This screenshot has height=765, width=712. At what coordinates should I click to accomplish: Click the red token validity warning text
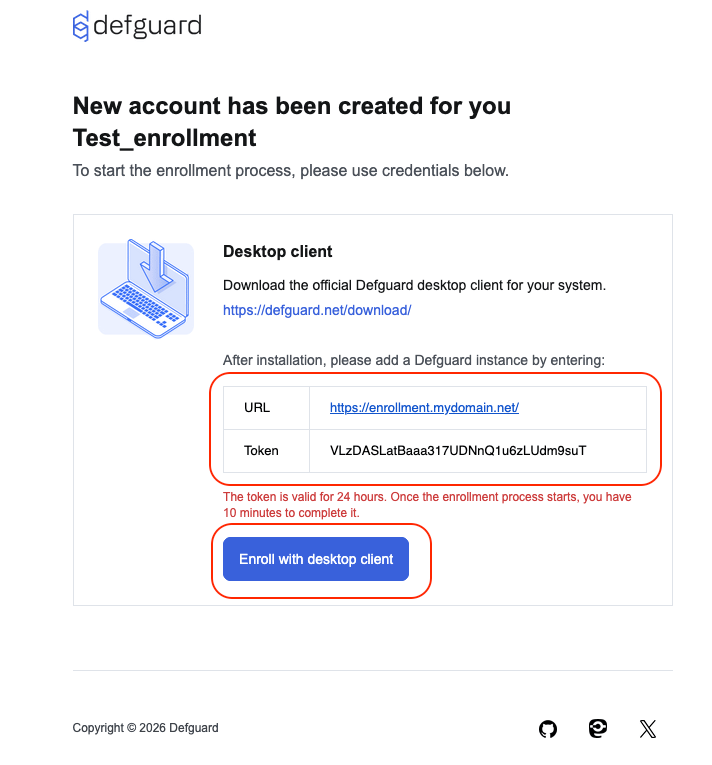pos(427,505)
